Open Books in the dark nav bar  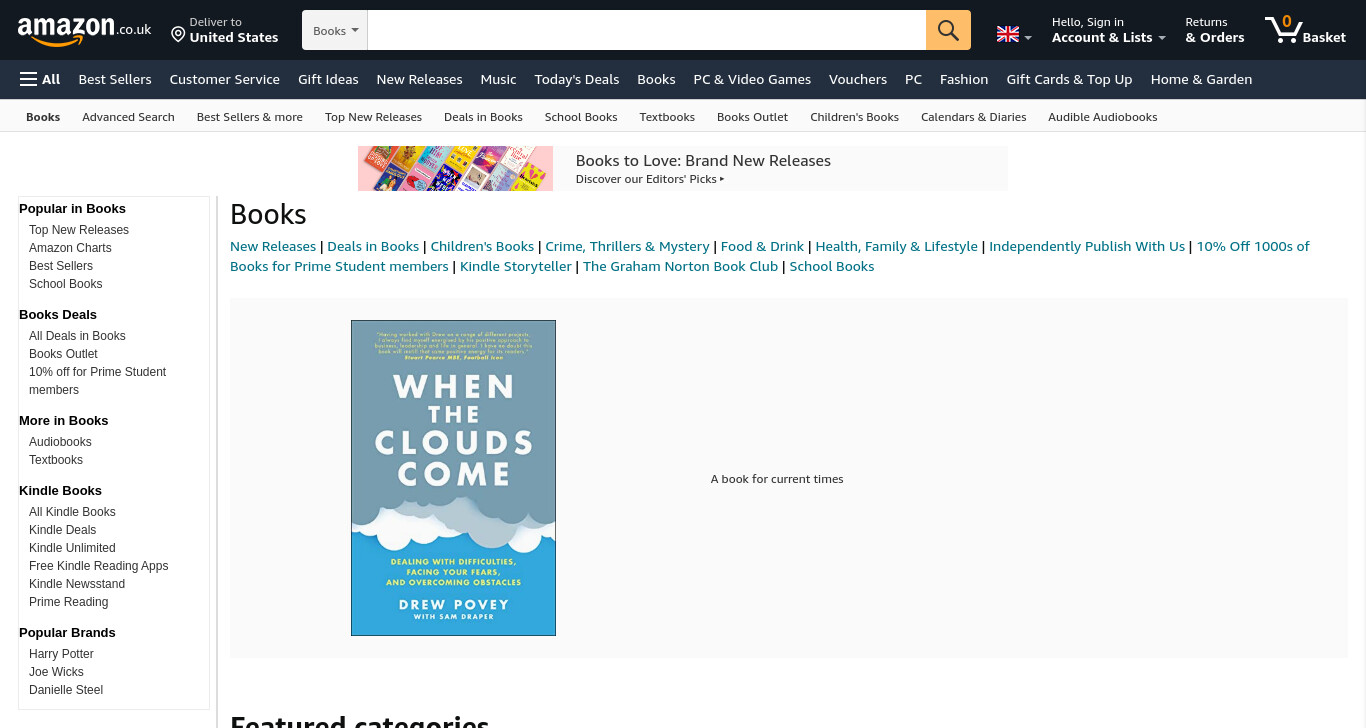(656, 79)
